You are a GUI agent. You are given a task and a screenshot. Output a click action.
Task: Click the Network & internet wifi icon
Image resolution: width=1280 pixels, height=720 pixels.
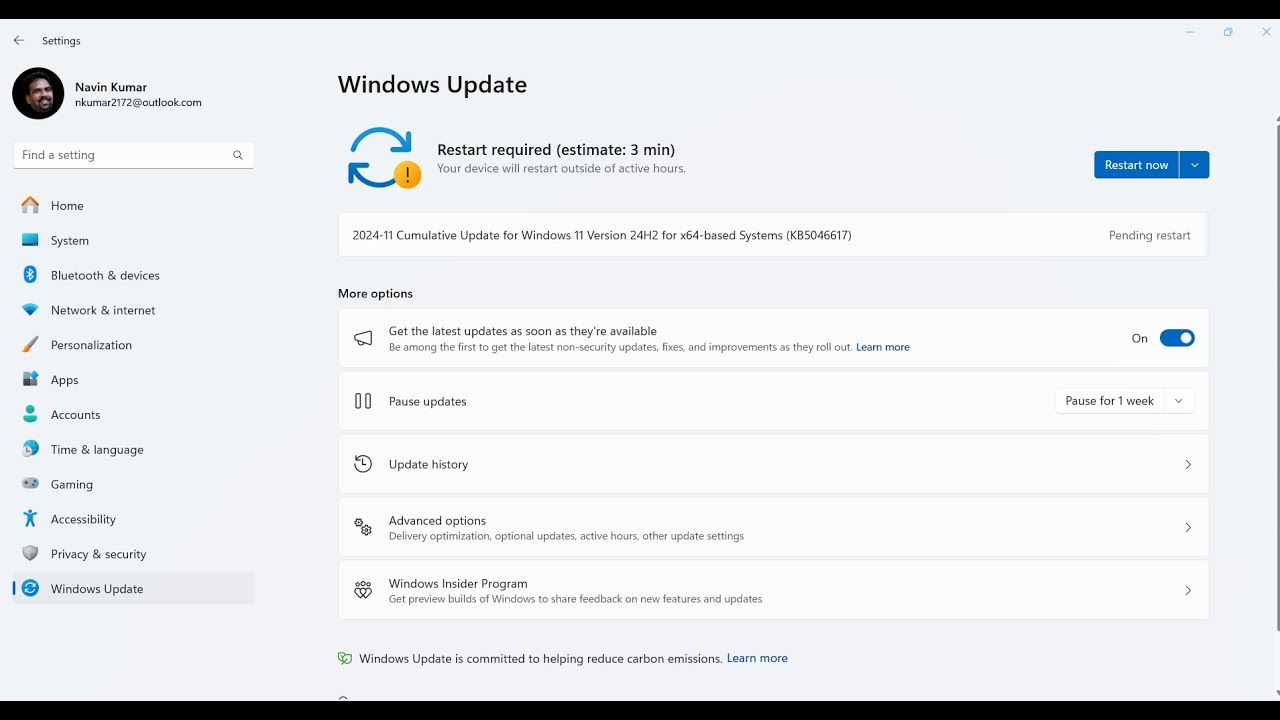30,310
